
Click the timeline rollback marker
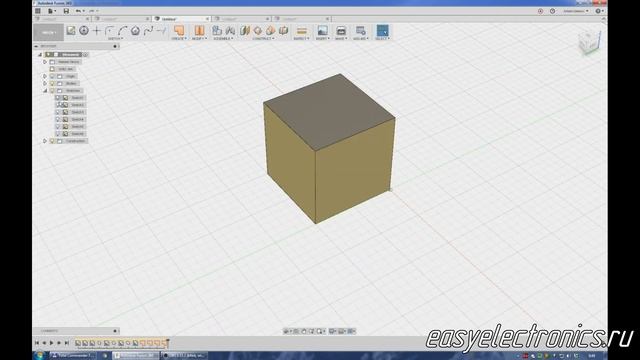point(167,343)
